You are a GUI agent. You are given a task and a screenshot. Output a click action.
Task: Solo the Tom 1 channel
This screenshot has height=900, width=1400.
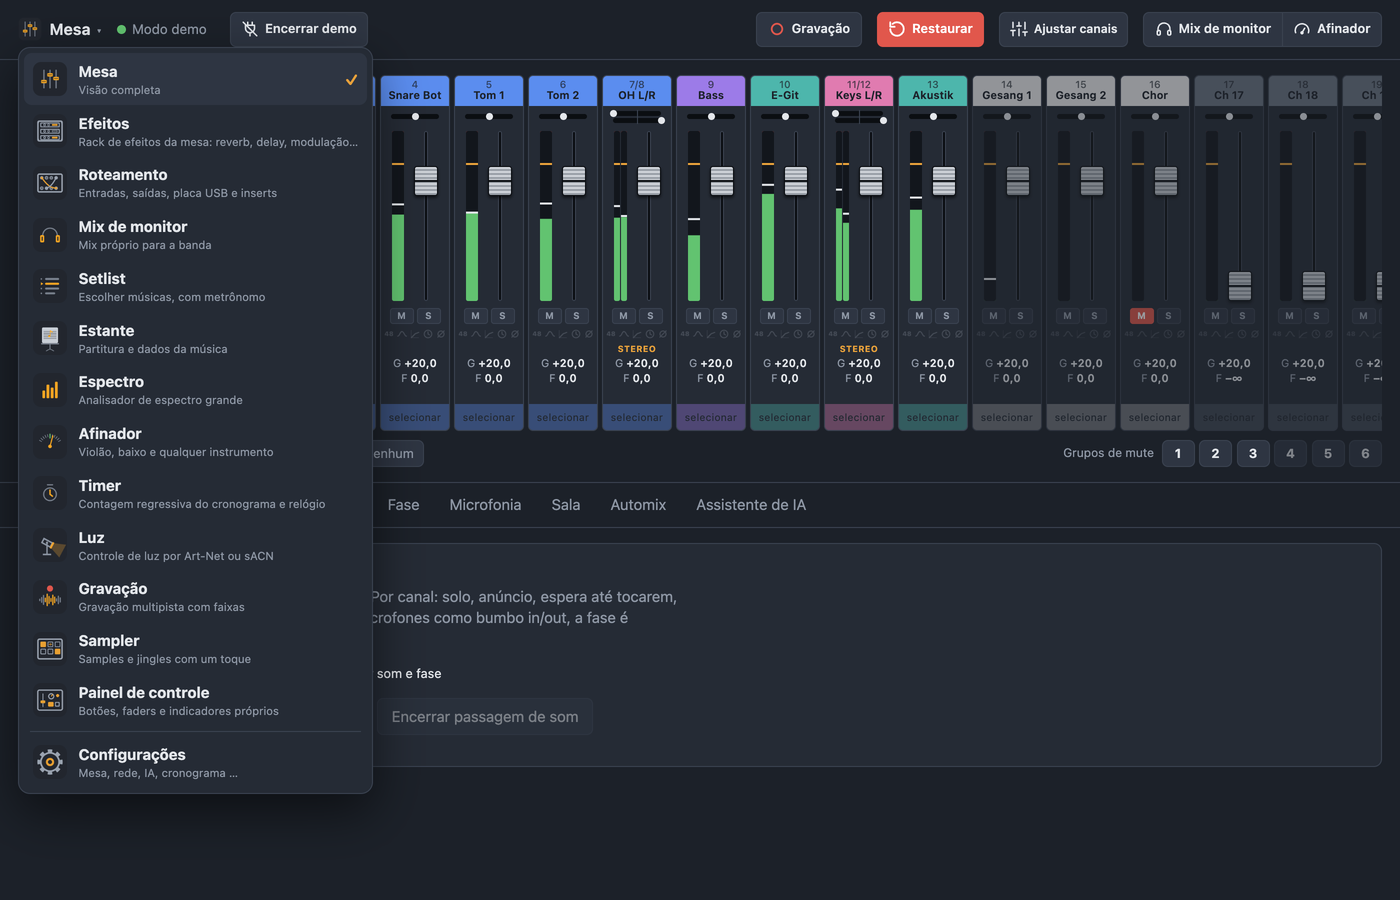tap(502, 316)
